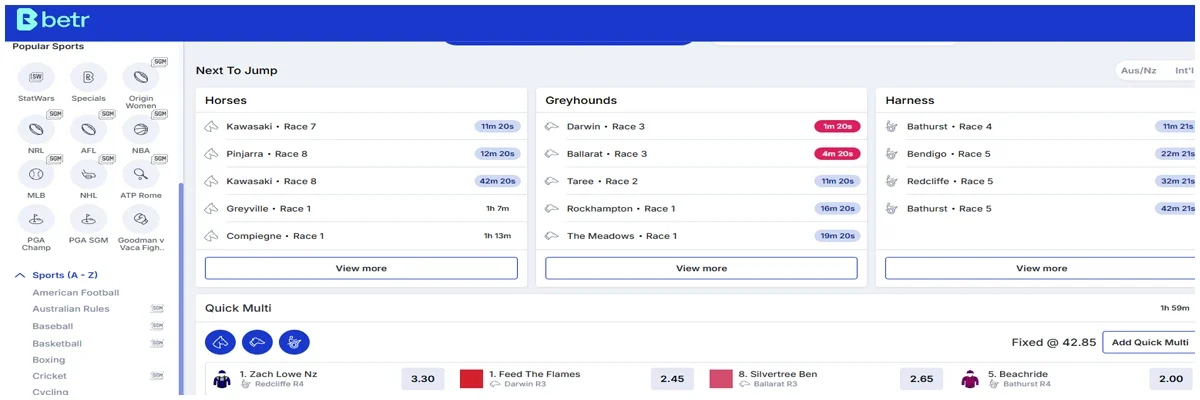Click the Greyhounds section heading
The width and height of the screenshot is (1200, 400).
(x=581, y=100)
